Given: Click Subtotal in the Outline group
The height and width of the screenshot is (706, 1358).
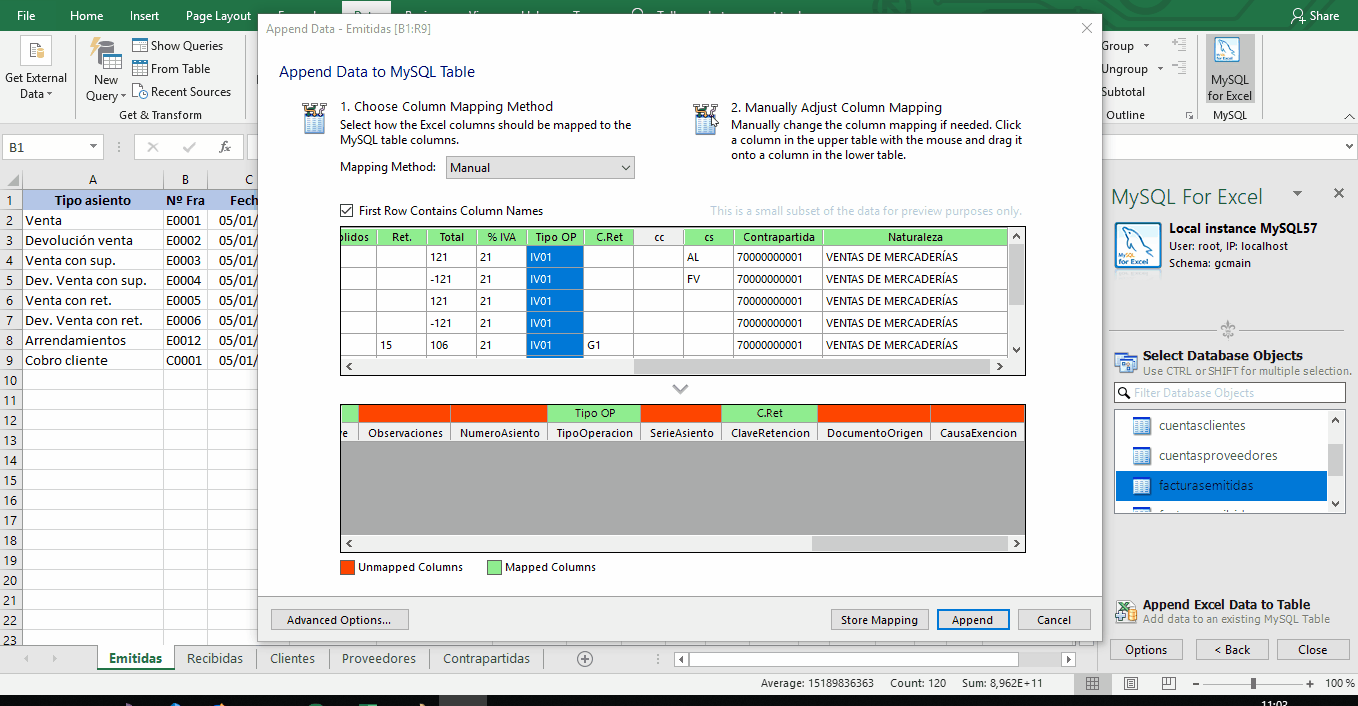Looking at the screenshot, I should (1123, 92).
